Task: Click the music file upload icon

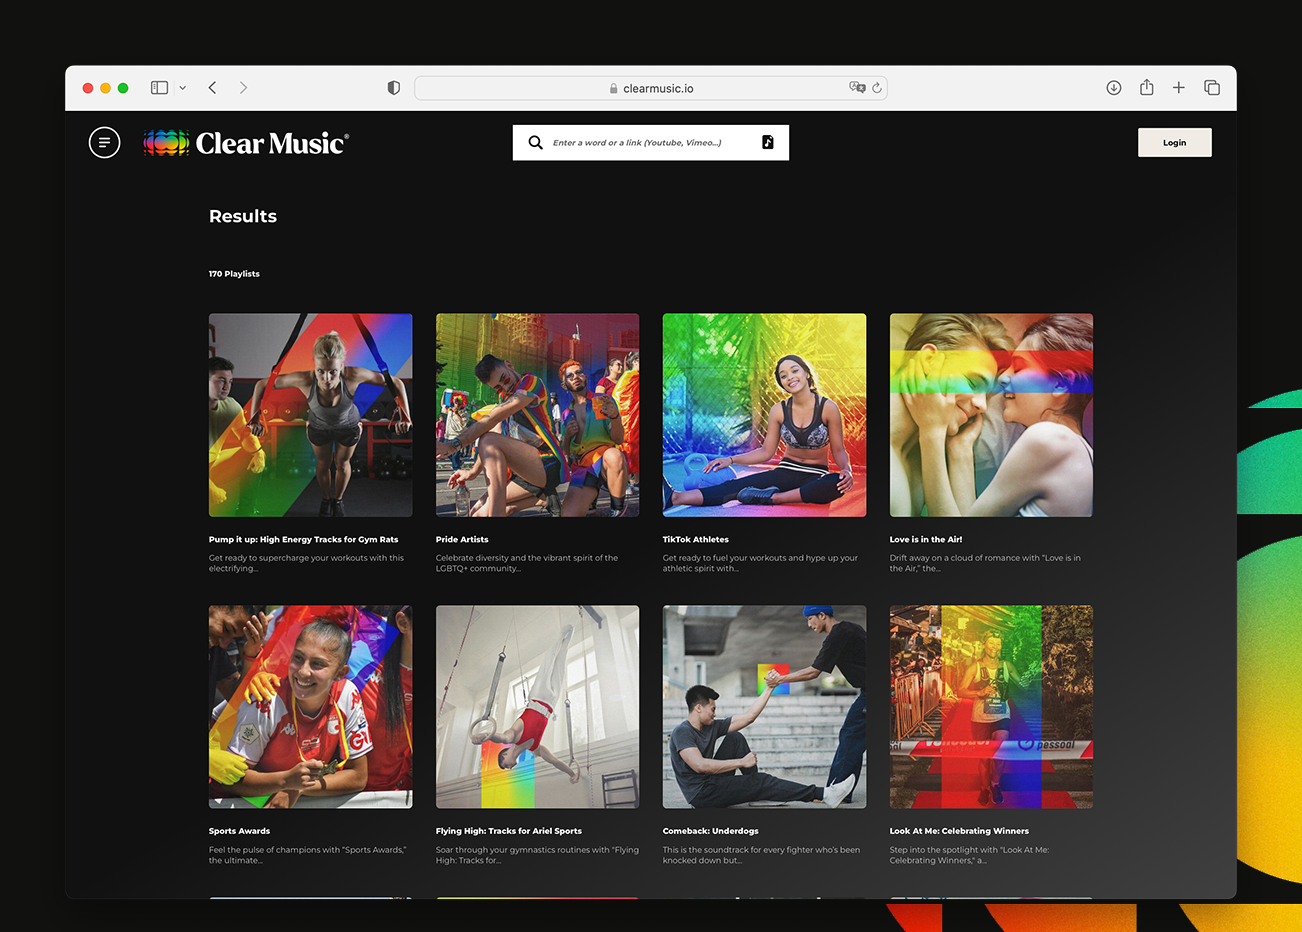Action: (x=768, y=142)
